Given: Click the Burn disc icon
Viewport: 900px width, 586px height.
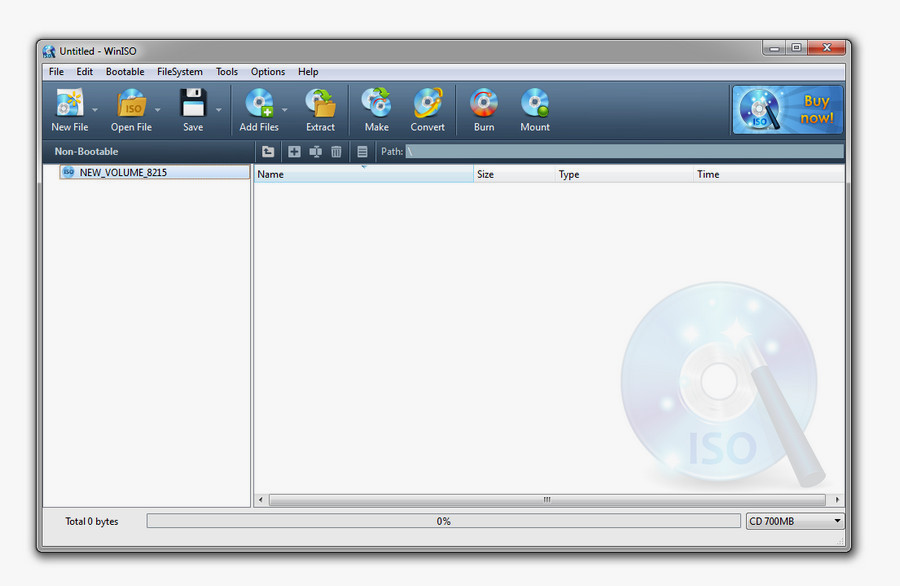Looking at the screenshot, I should (484, 103).
